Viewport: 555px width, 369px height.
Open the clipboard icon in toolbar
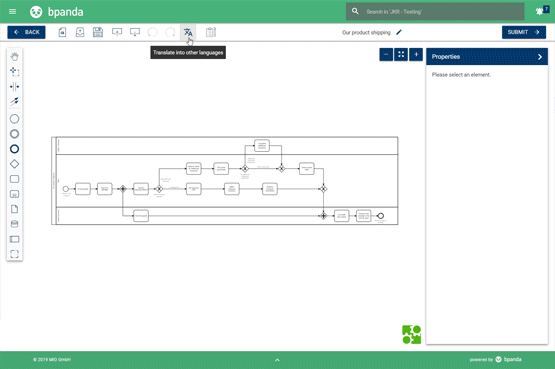[x=211, y=32]
